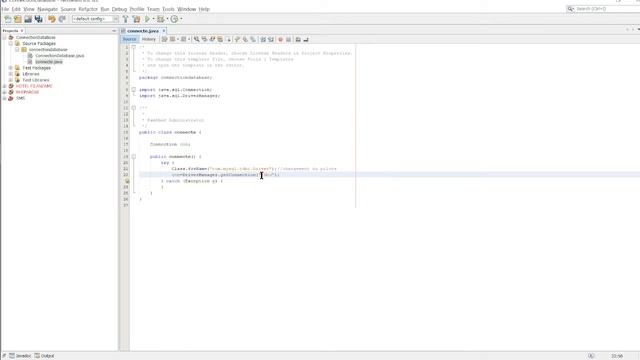Open the Navigate menu

[47, 9]
